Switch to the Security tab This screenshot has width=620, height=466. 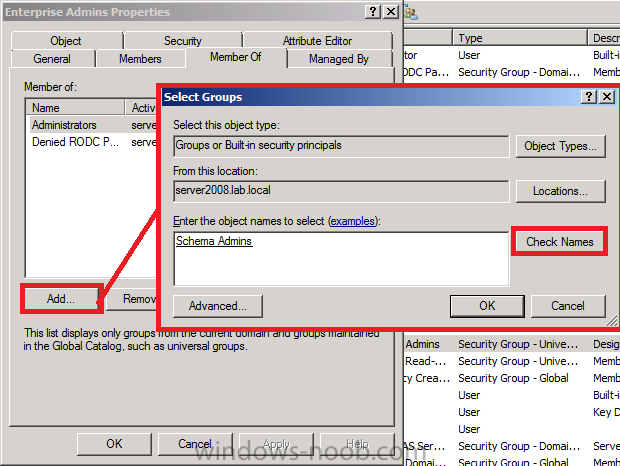(183, 40)
